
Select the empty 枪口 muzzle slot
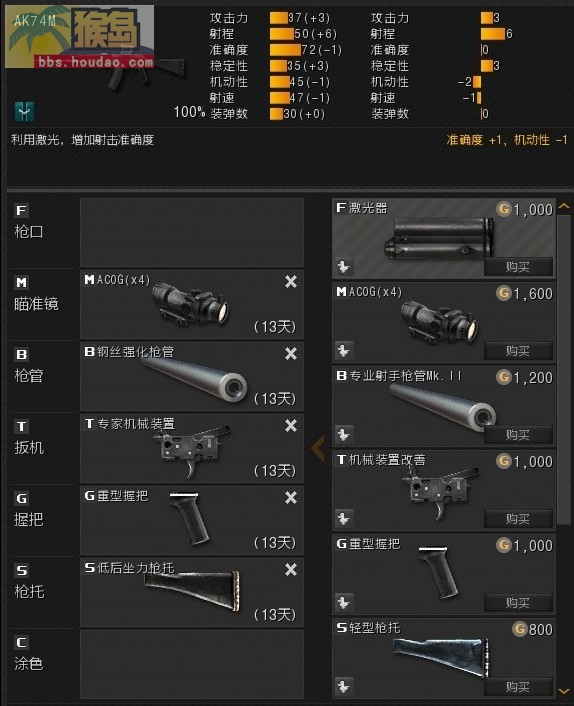(x=192, y=232)
